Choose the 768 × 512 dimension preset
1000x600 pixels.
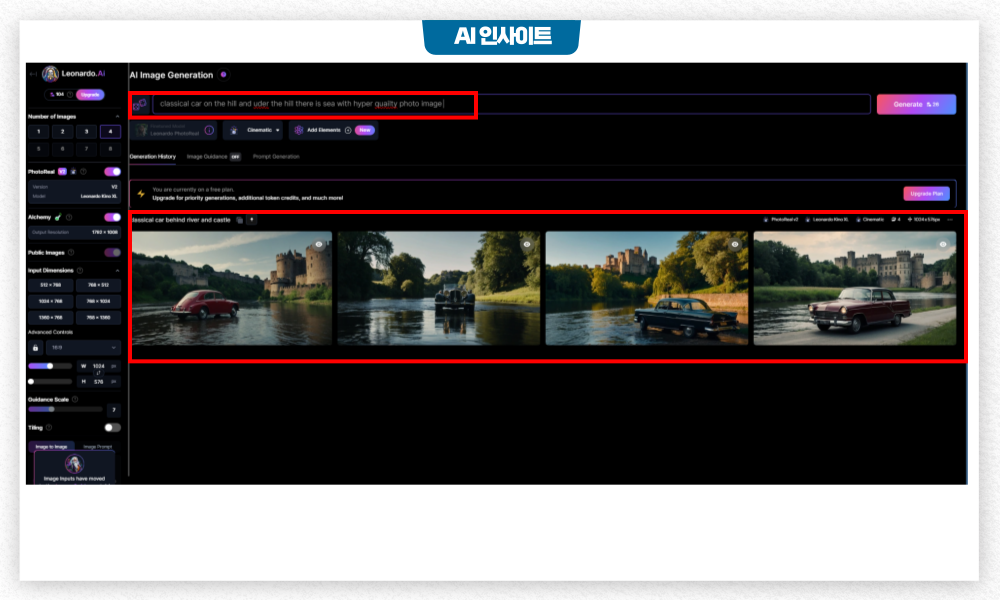[98, 285]
